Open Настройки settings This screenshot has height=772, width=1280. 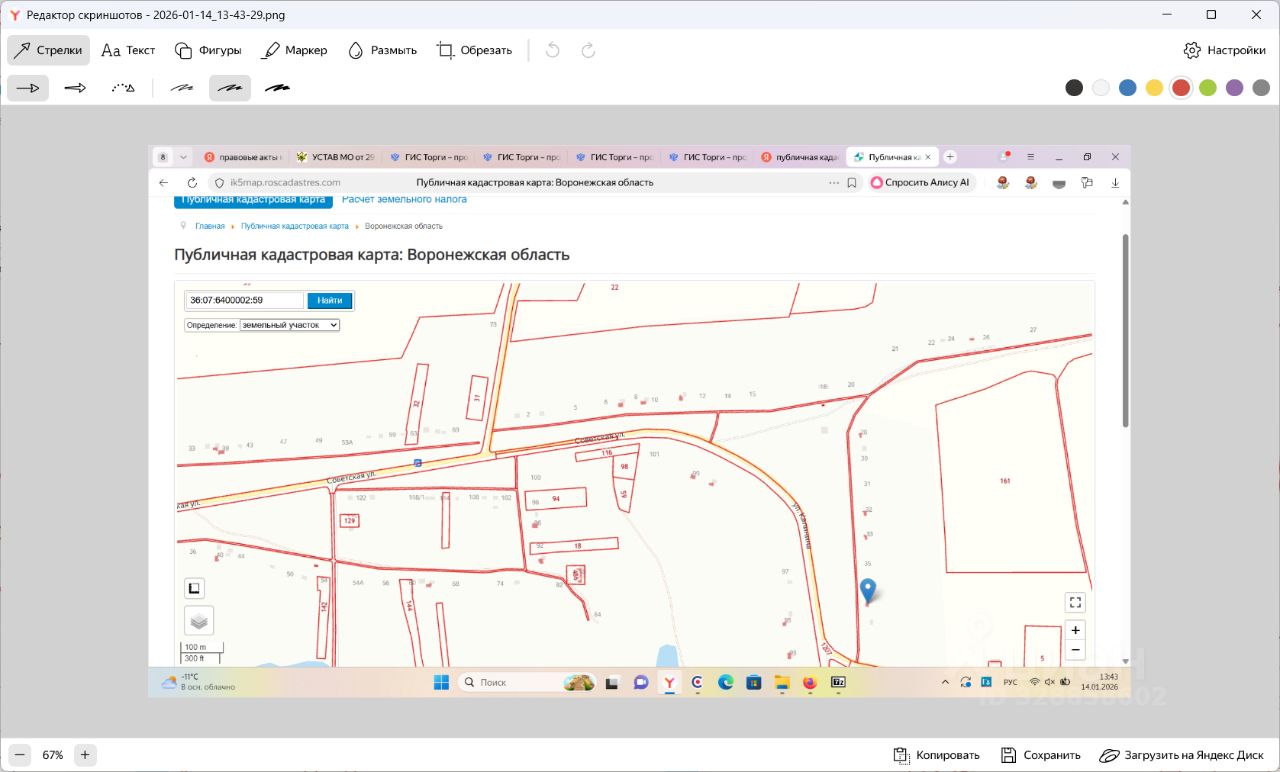click(x=1224, y=50)
